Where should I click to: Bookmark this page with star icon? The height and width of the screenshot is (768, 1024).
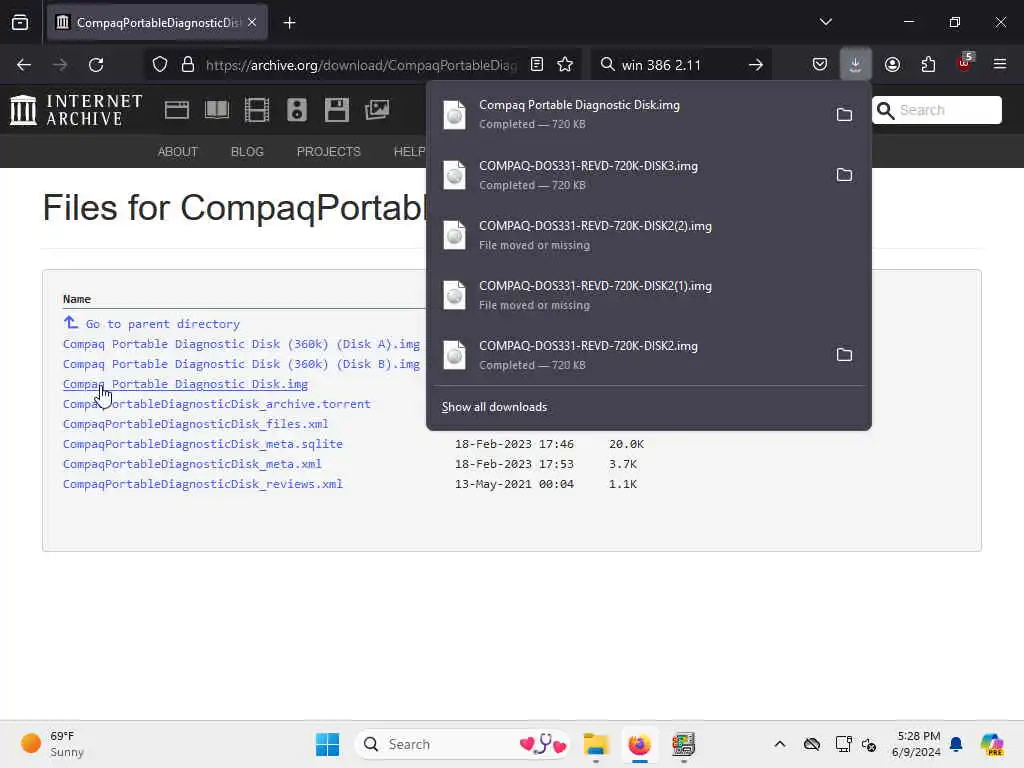pos(565,64)
